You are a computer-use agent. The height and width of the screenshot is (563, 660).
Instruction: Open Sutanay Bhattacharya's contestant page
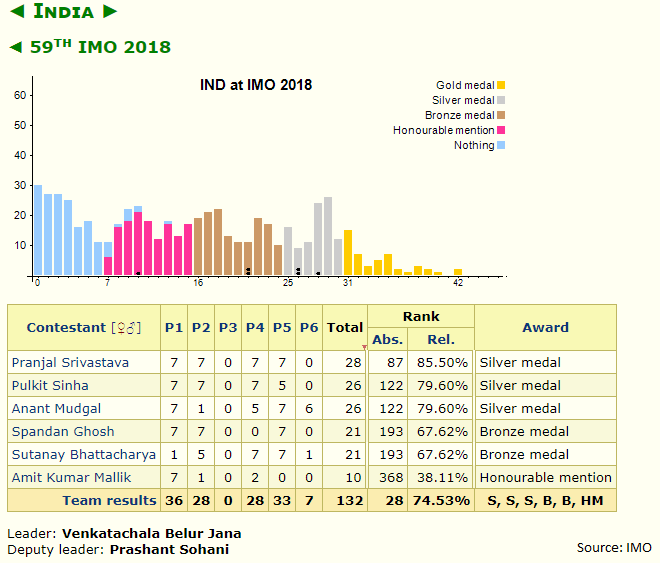(83, 454)
